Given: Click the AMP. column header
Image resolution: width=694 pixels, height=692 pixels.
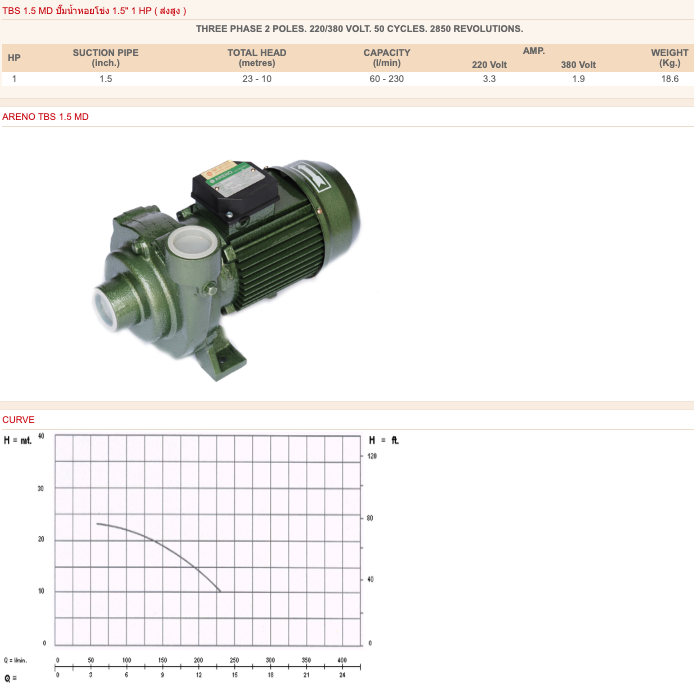Looking at the screenshot, I should 534,51.
